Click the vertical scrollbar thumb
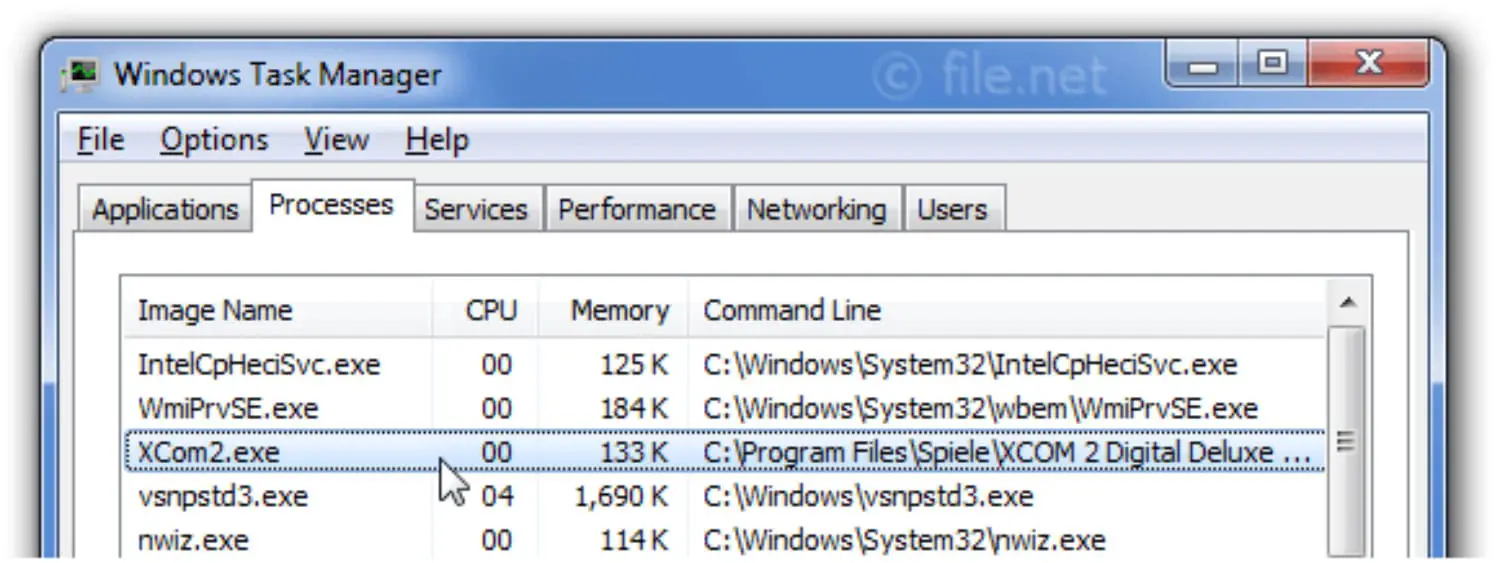 point(1347,440)
